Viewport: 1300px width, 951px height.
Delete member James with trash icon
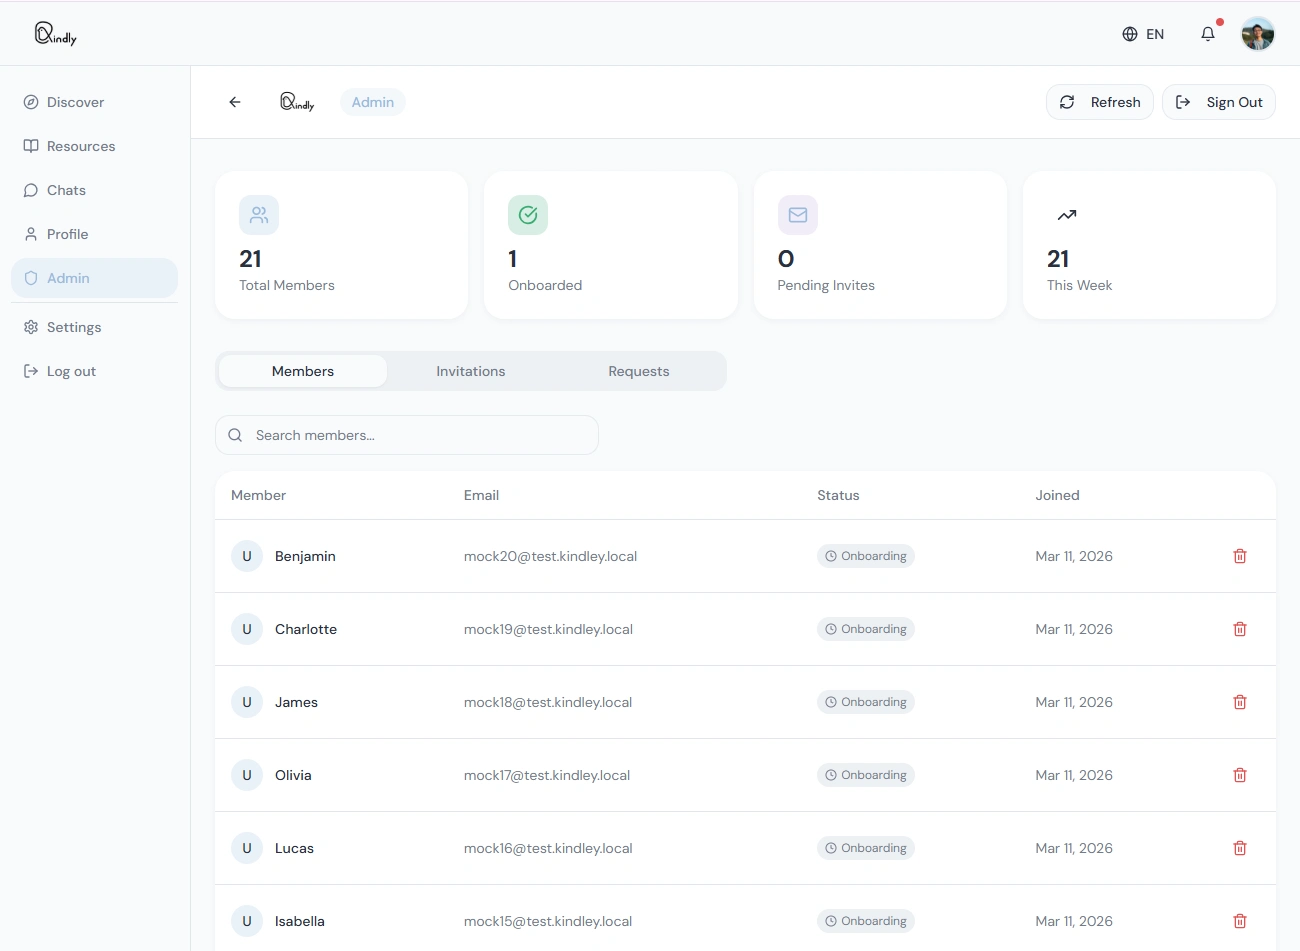(x=1240, y=702)
